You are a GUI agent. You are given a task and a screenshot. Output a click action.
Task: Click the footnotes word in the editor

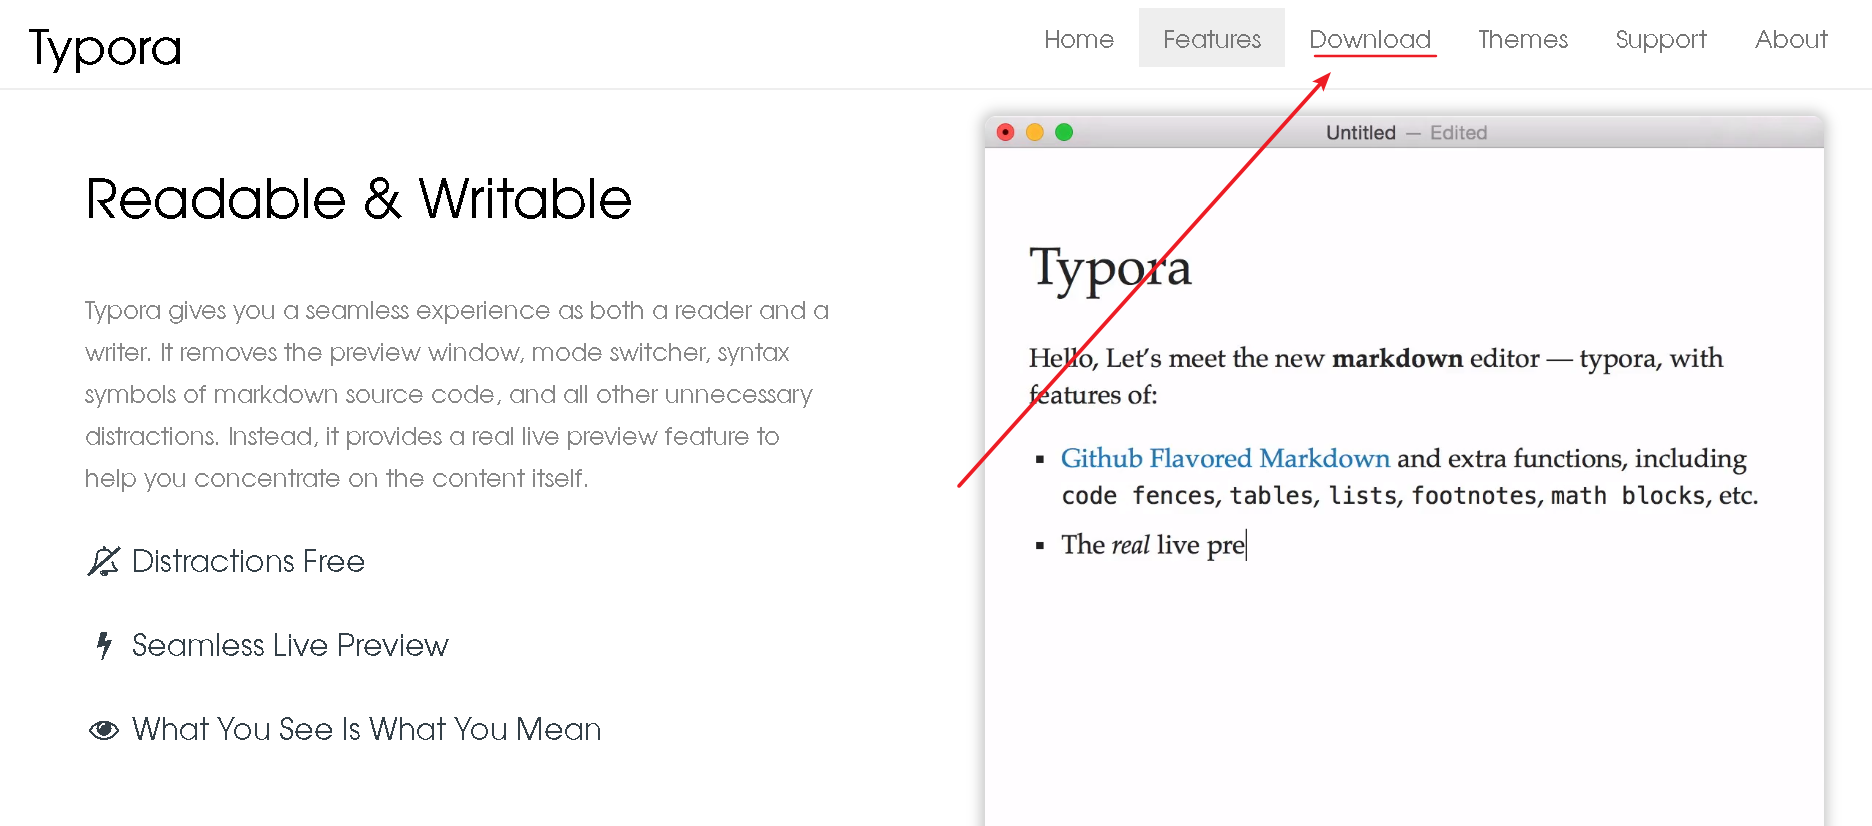click(x=1475, y=496)
